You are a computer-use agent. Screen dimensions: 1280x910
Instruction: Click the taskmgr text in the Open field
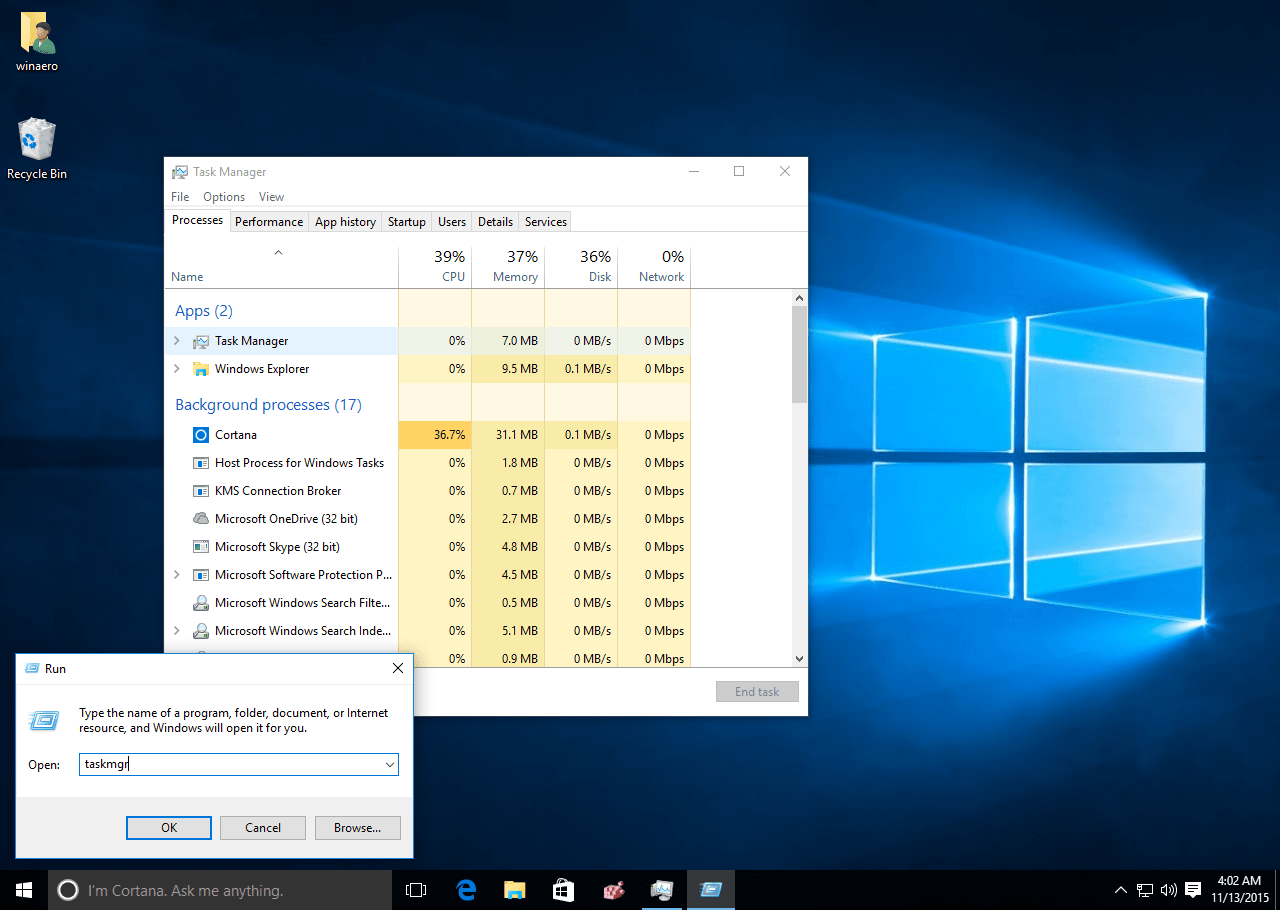click(x=105, y=764)
